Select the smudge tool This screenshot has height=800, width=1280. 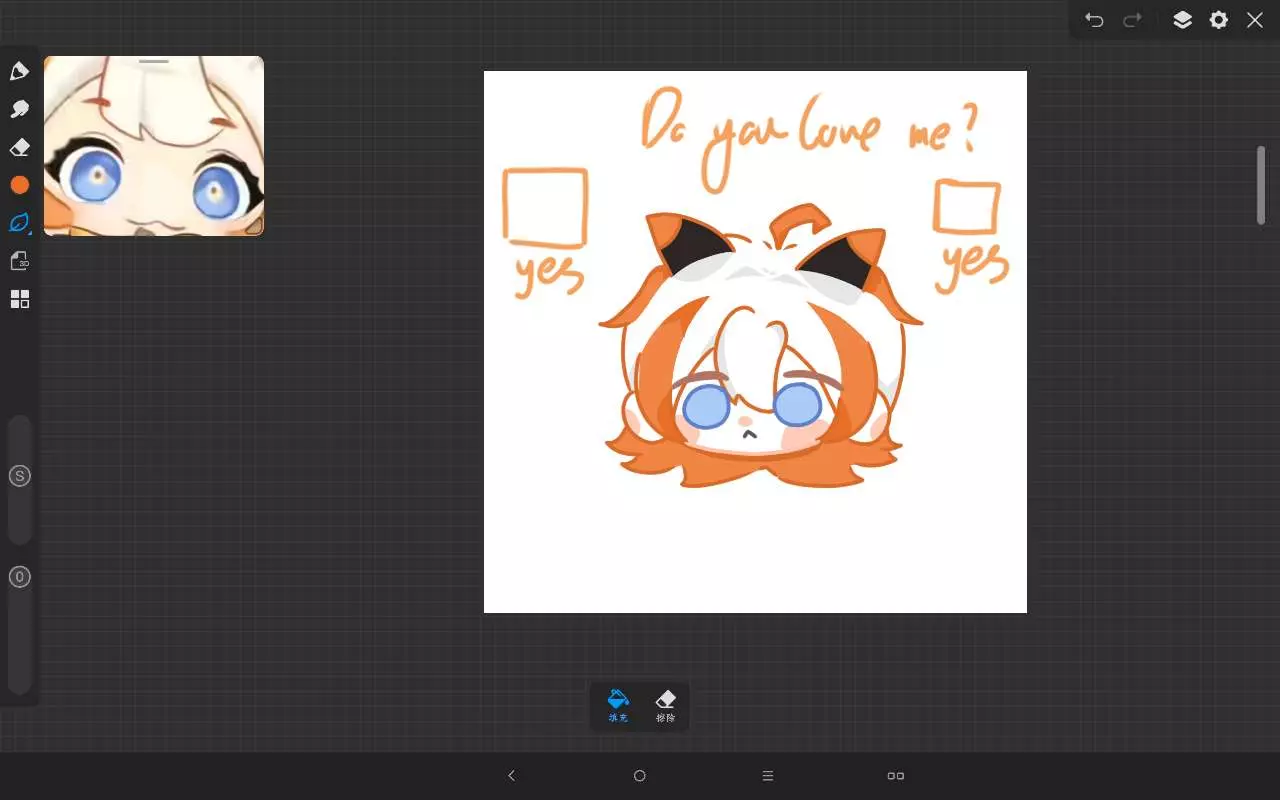19,109
